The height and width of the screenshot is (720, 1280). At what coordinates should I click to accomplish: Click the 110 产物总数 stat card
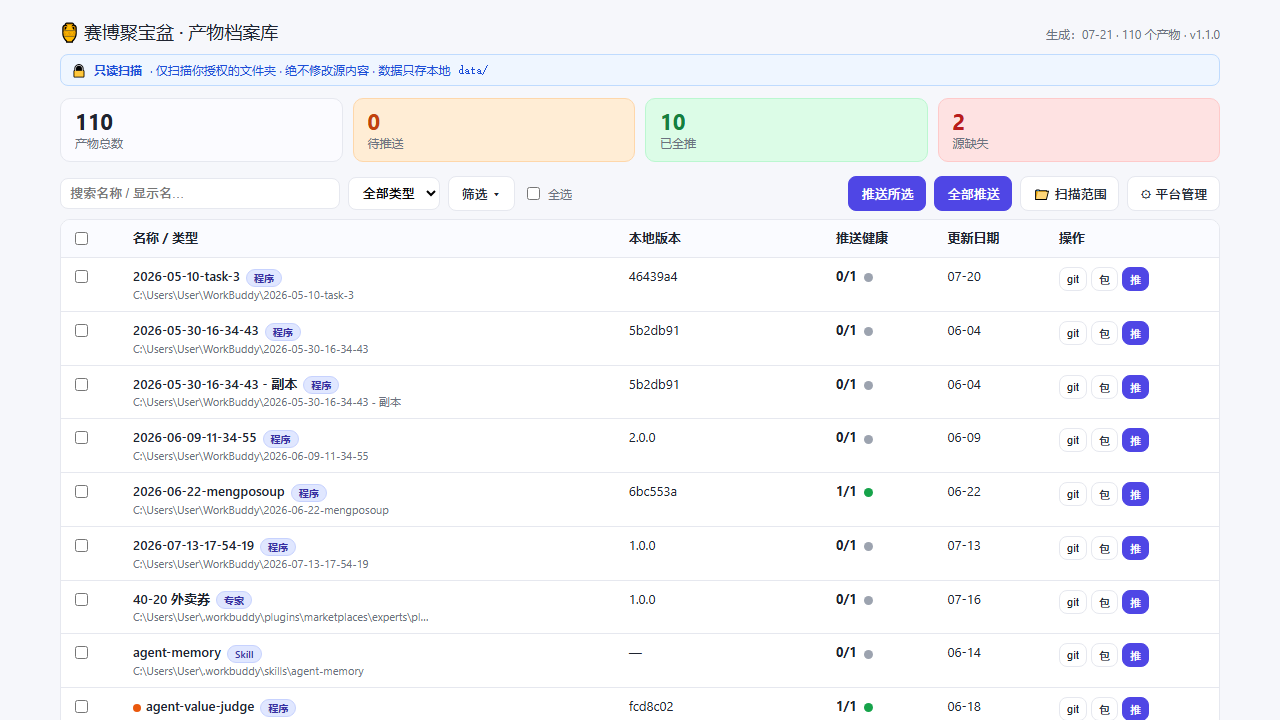coord(201,130)
